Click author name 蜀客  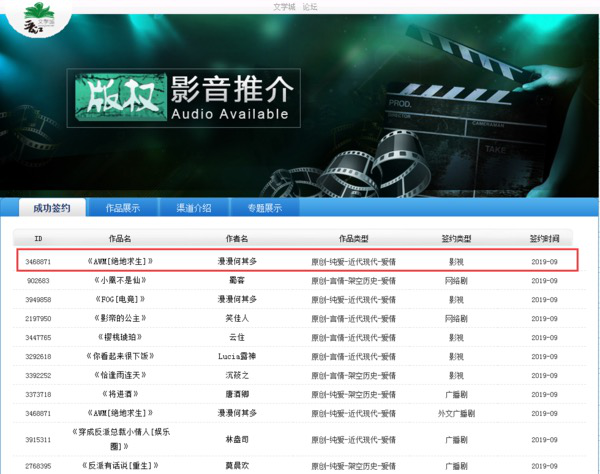coord(237,280)
